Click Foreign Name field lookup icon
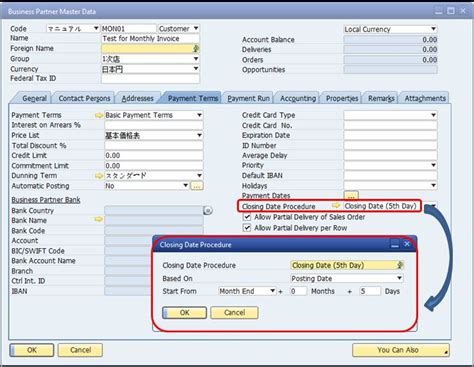Viewport: 474px width, 367px height. coord(196,49)
